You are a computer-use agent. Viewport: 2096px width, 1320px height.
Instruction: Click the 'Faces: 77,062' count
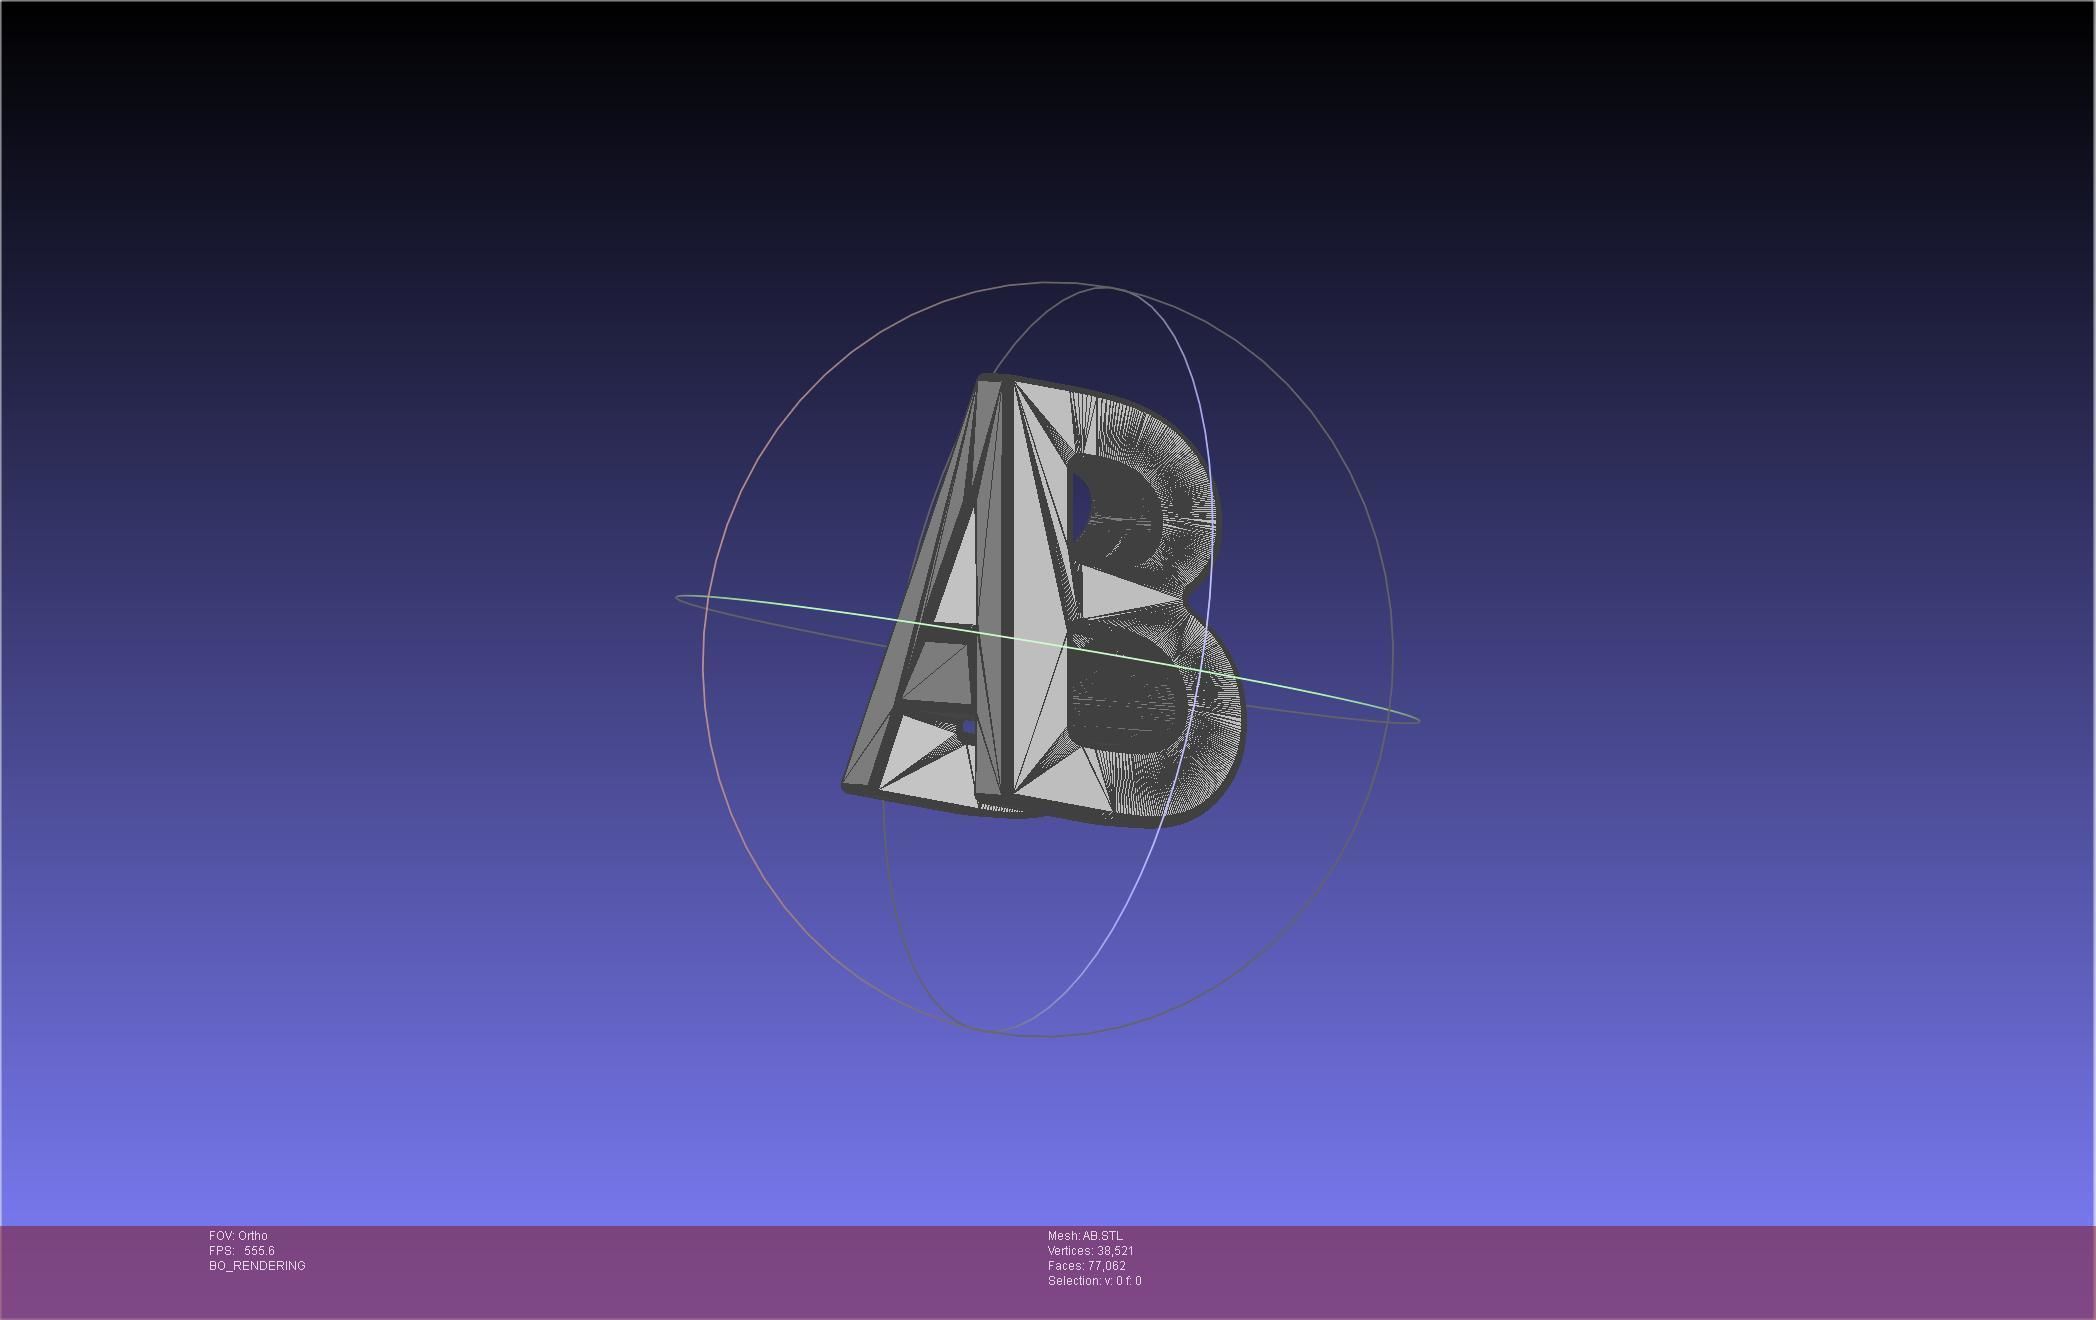(x=1087, y=1266)
